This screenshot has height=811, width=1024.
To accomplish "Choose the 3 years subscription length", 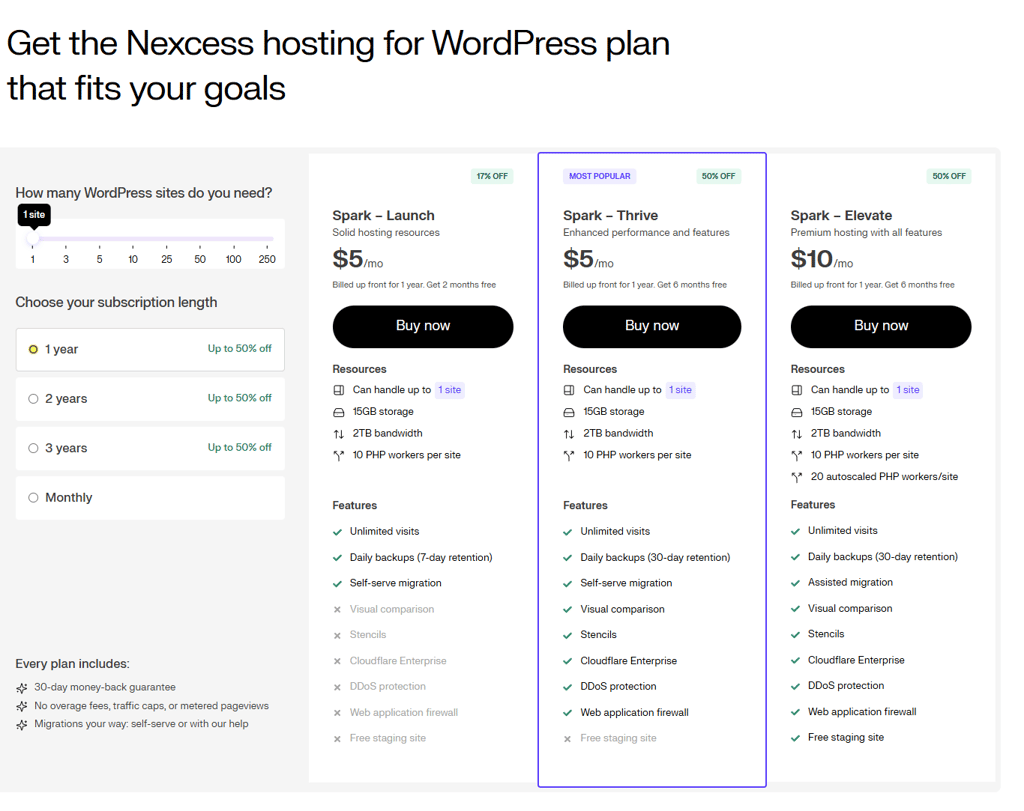I will [x=150, y=448].
